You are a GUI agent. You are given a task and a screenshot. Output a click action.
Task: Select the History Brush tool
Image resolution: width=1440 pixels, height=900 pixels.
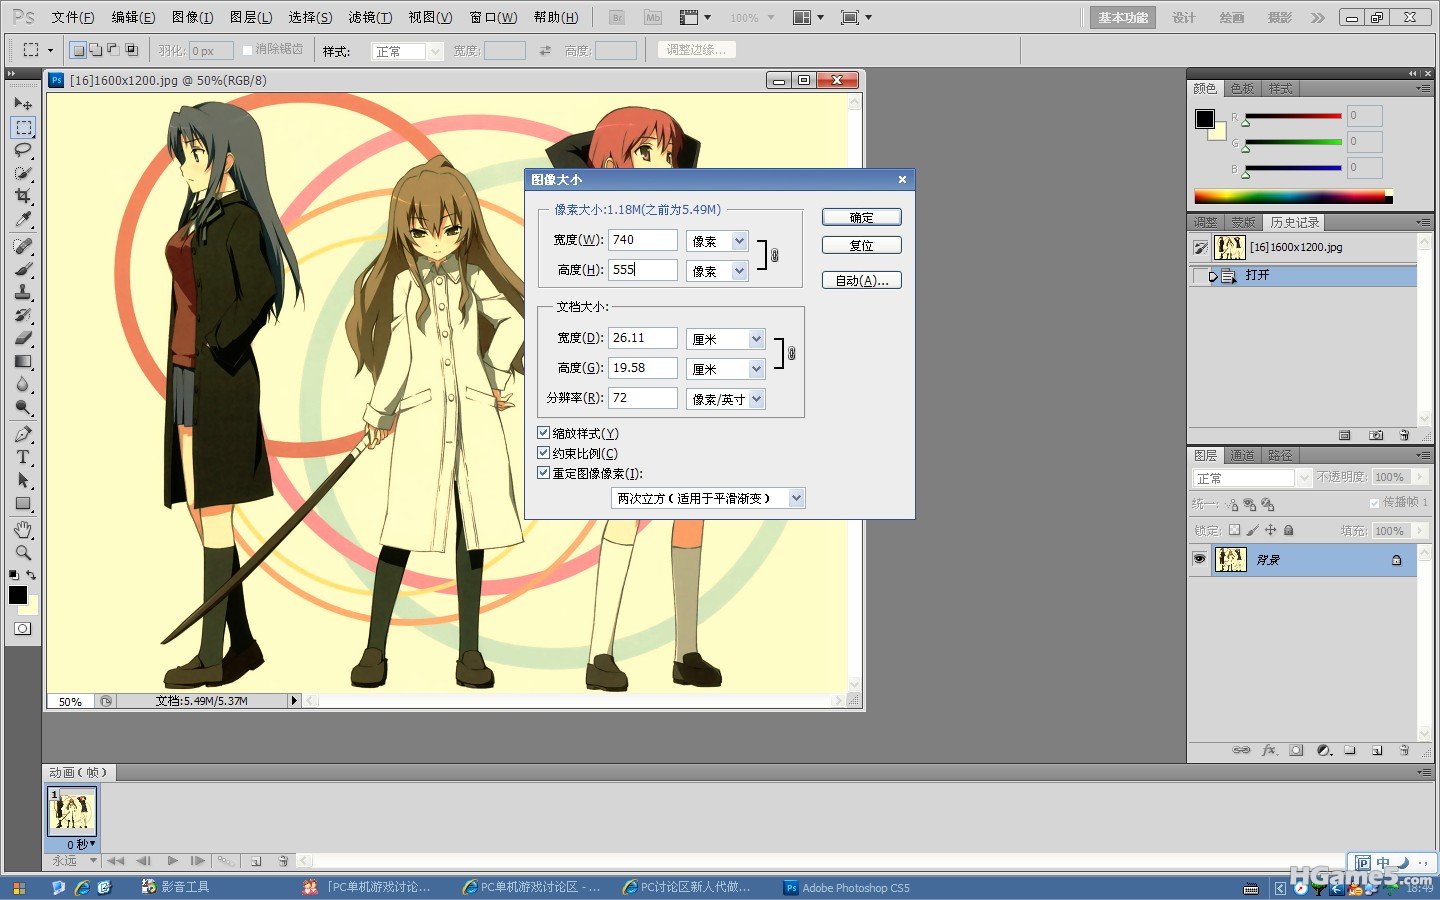23,315
